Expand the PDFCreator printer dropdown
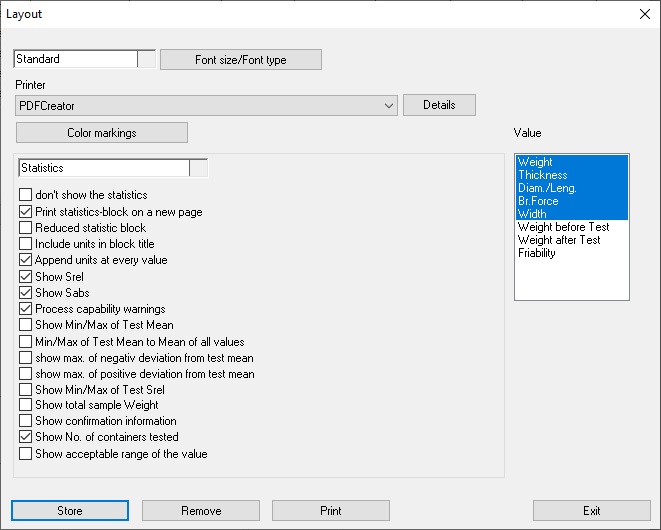This screenshot has width=661, height=530. click(x=389, y=105)
